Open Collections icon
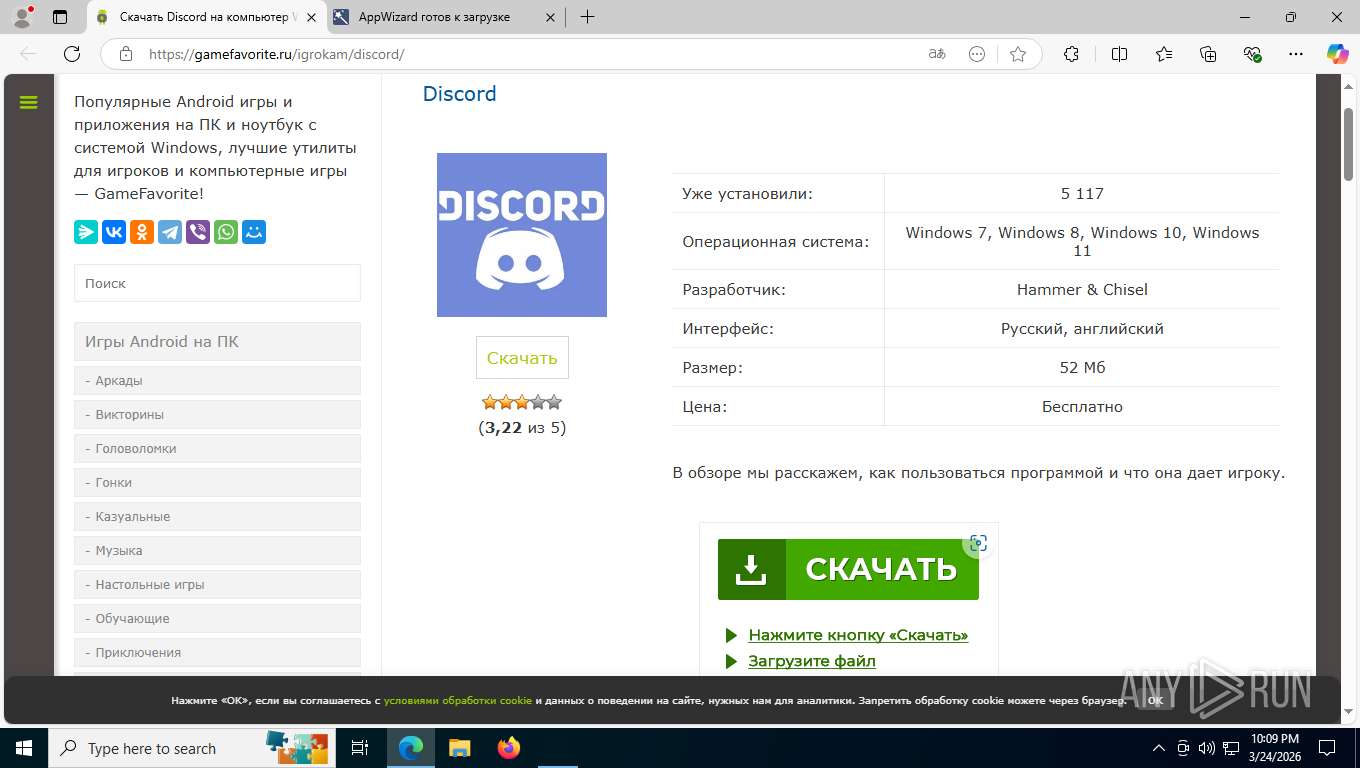 click(x=1208, y=54)
